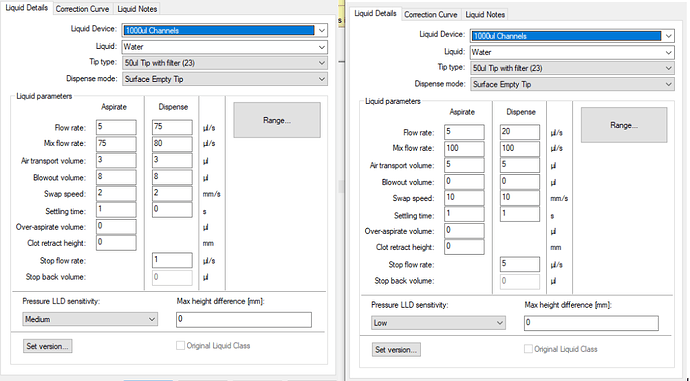Click aspirate Mix flow rate field showing 100
The image size is (690, 381).
click(x=464, y=149)
